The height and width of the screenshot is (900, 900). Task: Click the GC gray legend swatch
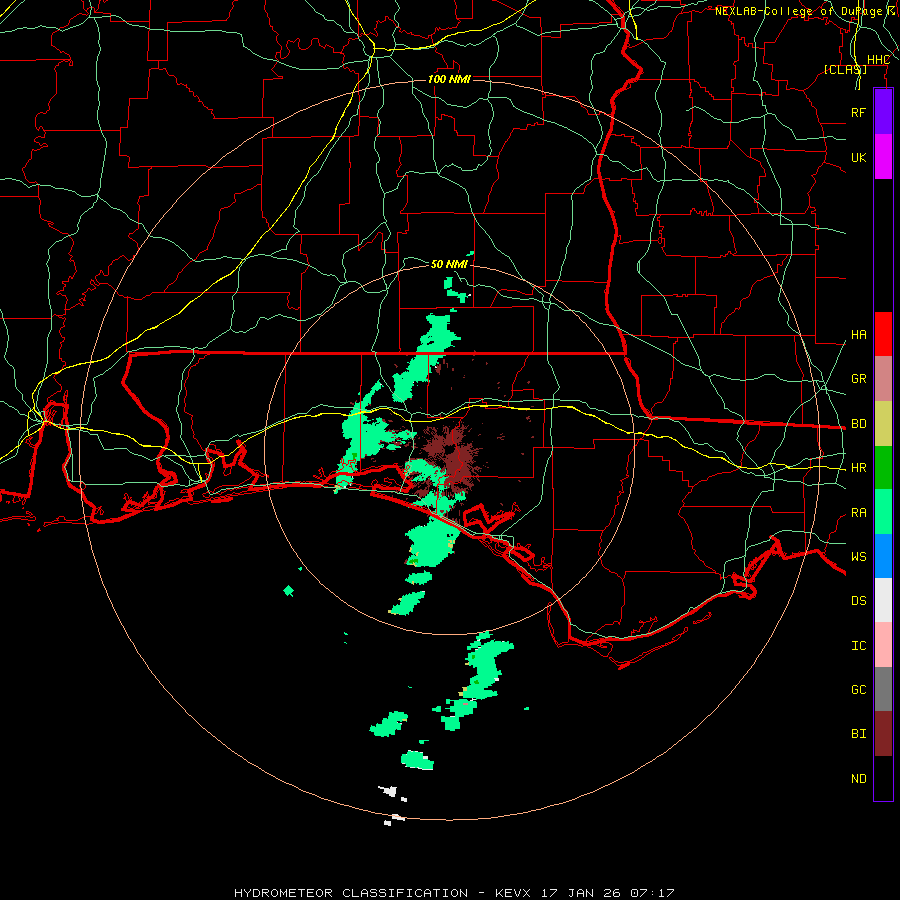[x=883, y=689]
